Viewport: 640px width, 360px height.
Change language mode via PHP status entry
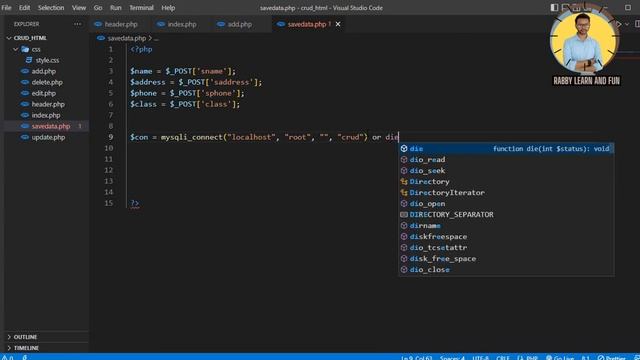pos(528,358)
